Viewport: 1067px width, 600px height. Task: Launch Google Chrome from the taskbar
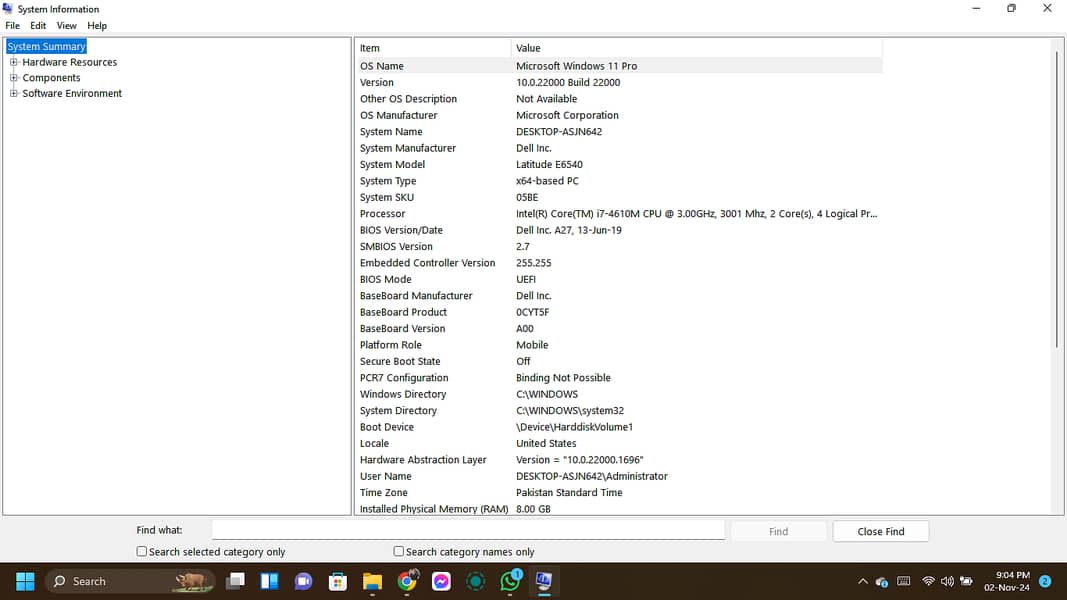(407, 581)
